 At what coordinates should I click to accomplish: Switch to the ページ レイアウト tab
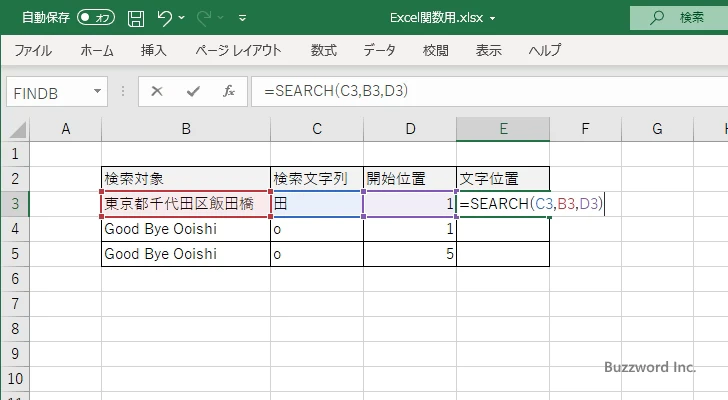click(x=238, y=50)
